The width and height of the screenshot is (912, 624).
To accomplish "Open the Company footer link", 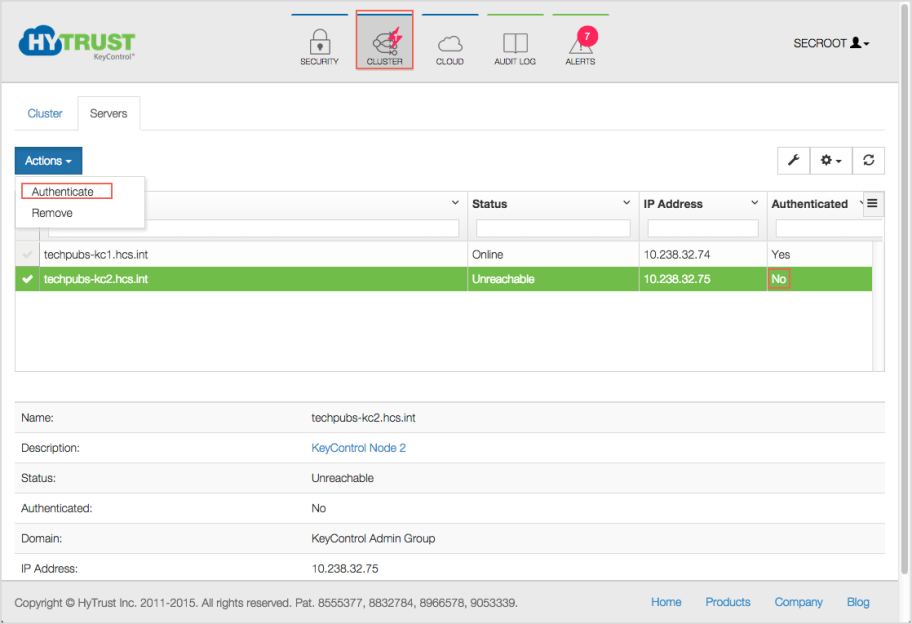I will [x=798, y=602].
